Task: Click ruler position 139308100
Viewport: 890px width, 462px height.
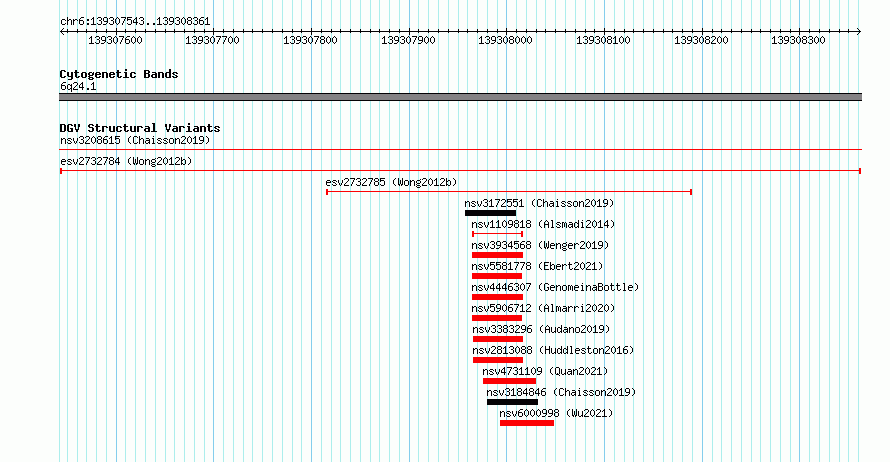Action: coord(603,40)
